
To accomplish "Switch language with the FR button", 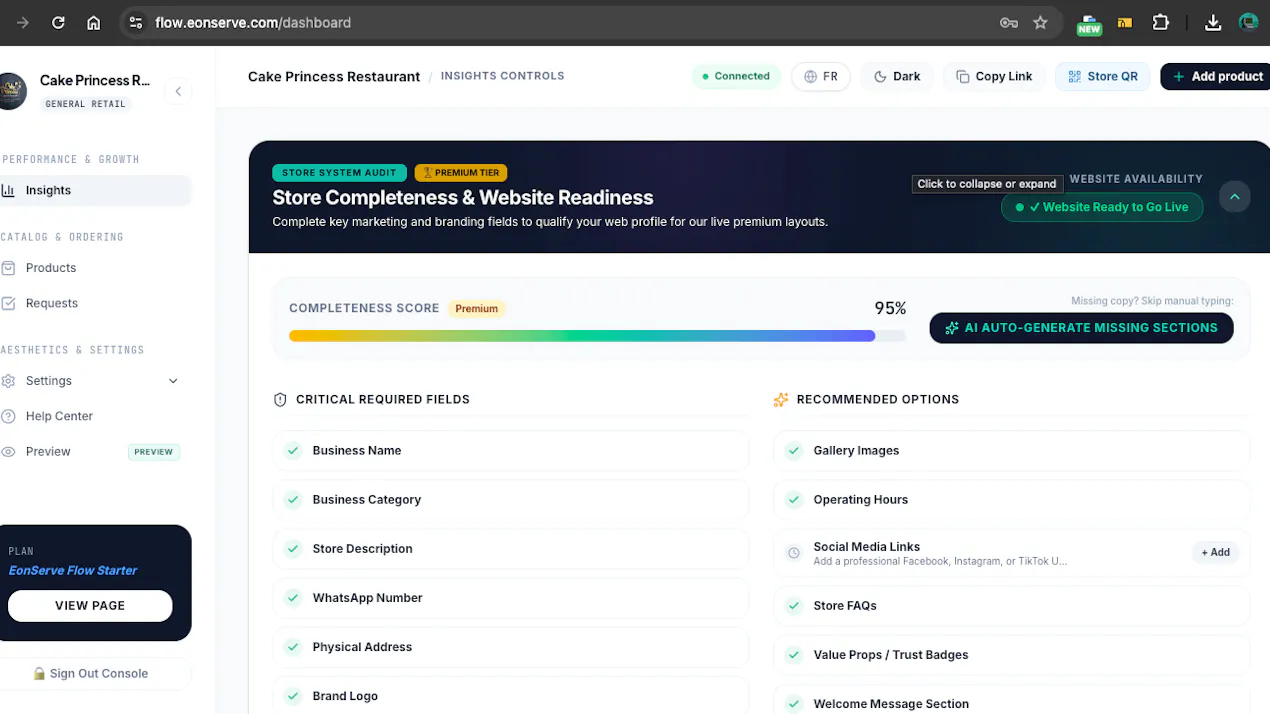I will coord(820,76).
